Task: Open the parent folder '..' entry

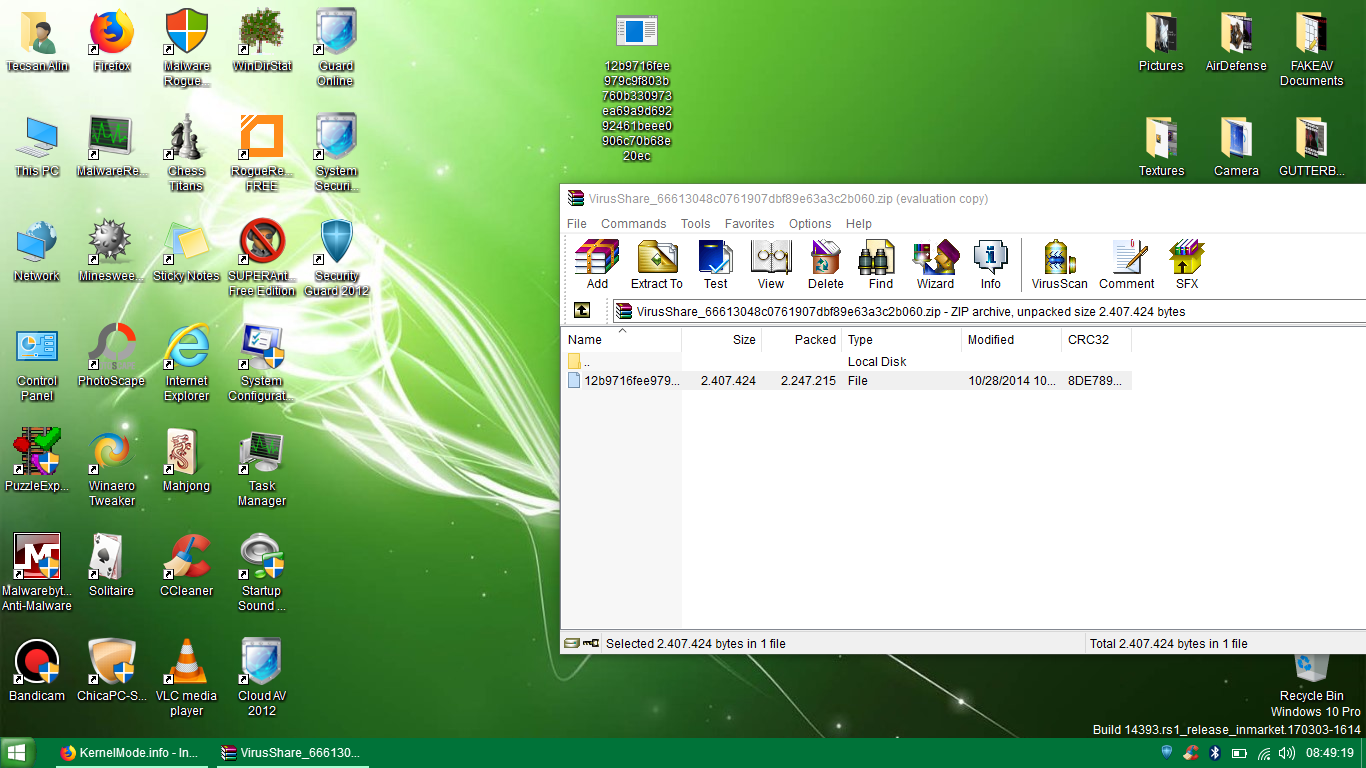Action: (x=586, y=362)
